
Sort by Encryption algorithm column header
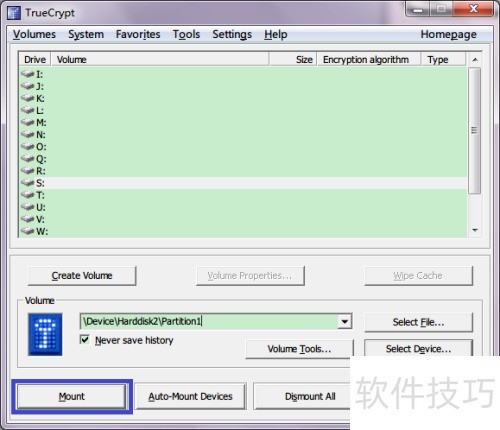[x=368, y=59]
